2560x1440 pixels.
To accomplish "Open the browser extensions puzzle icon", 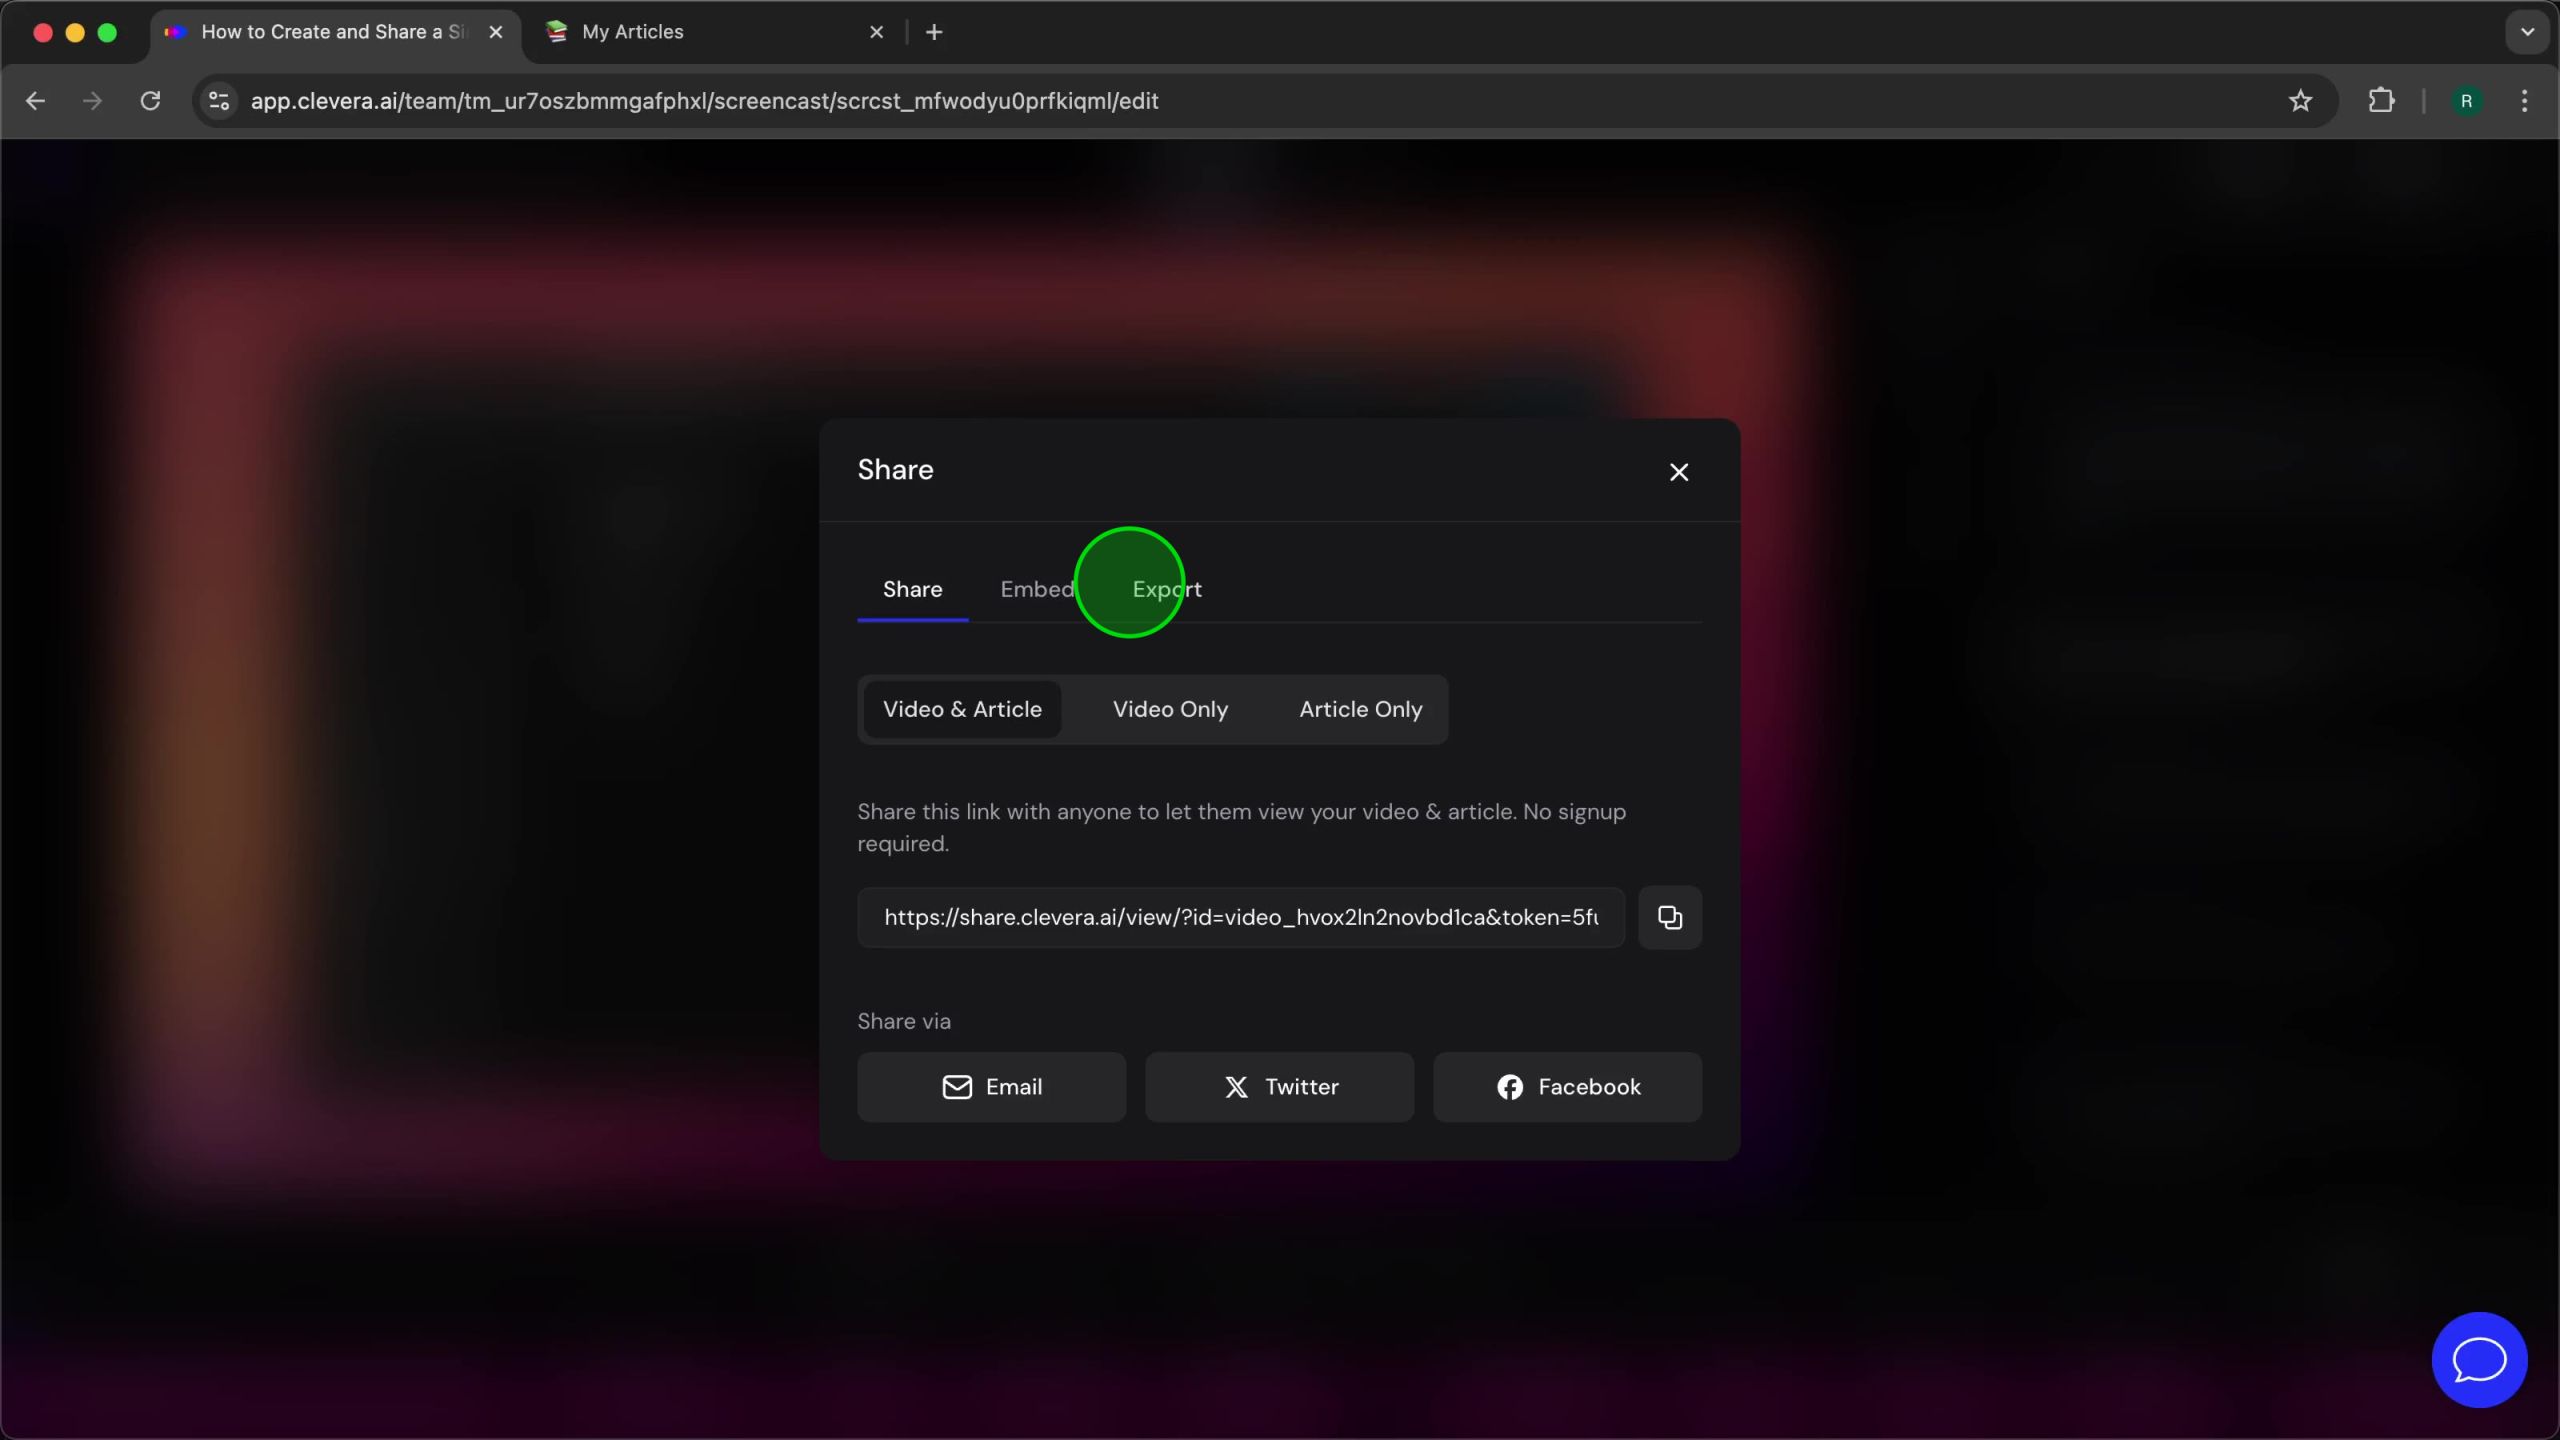I will (x=2381, y=101).
